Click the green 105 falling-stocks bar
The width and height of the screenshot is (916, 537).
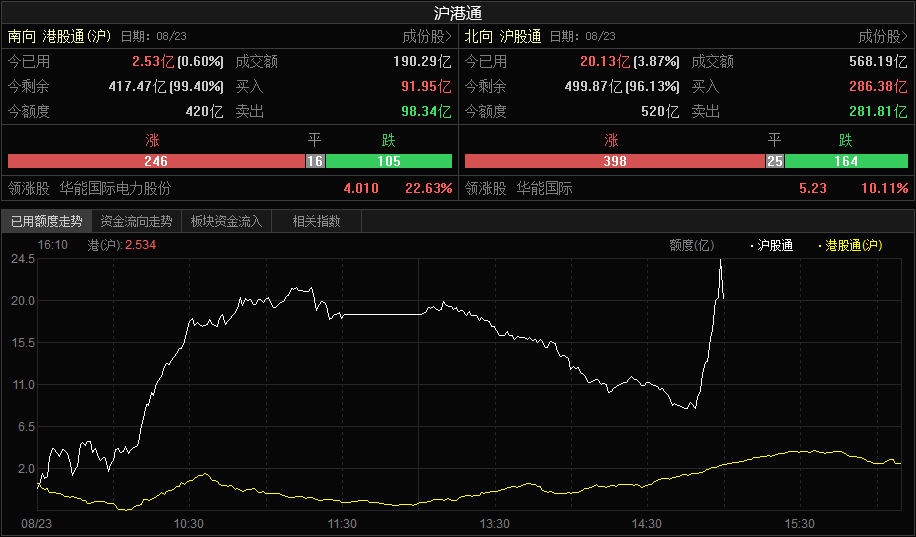(388, 161)
